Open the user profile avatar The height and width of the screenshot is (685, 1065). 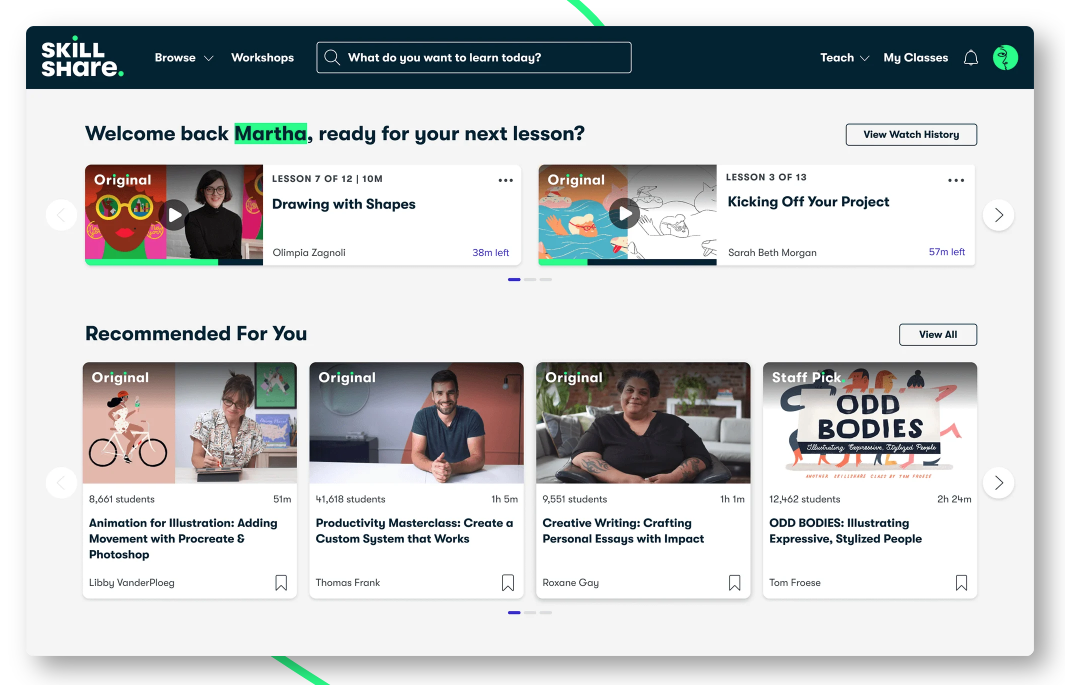coord(1005,58)
